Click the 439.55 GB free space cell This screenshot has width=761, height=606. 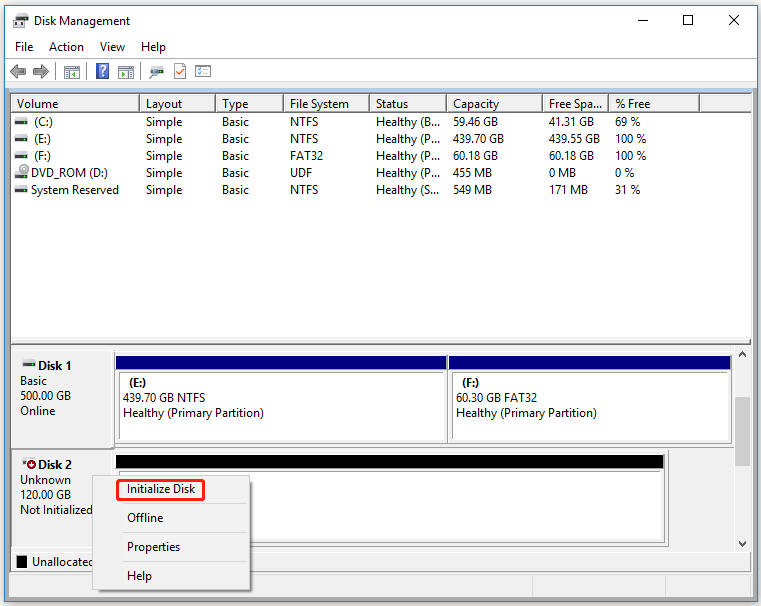coord(574,139)
